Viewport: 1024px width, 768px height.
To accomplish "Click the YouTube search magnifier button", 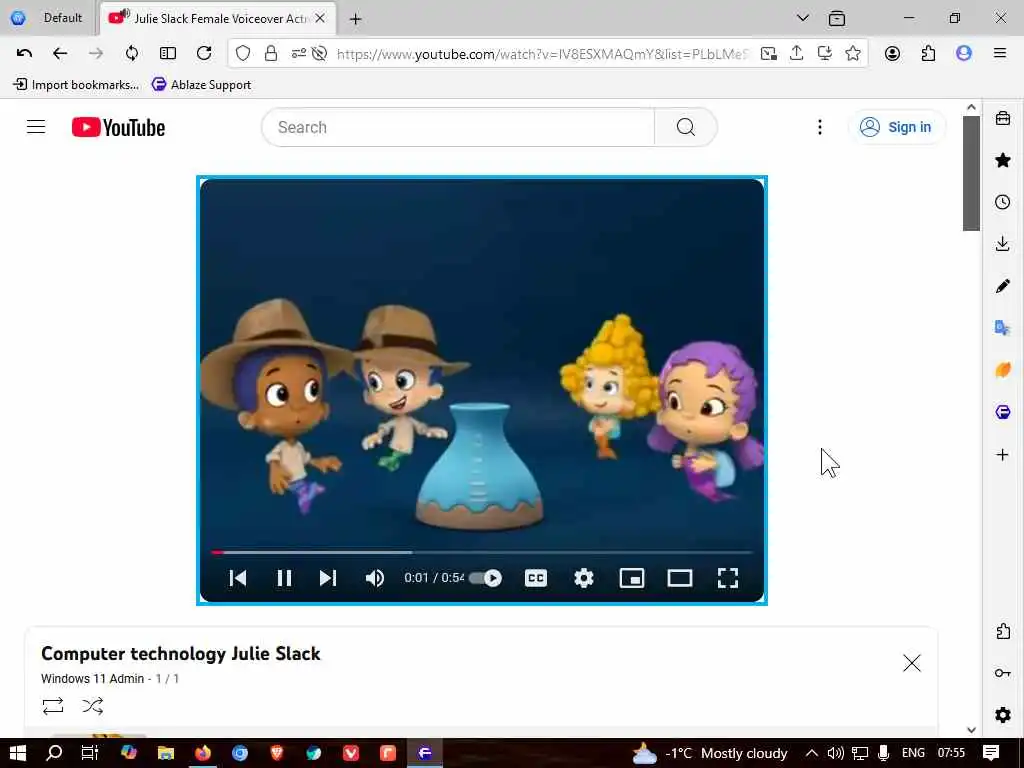I will coord(686,127).
